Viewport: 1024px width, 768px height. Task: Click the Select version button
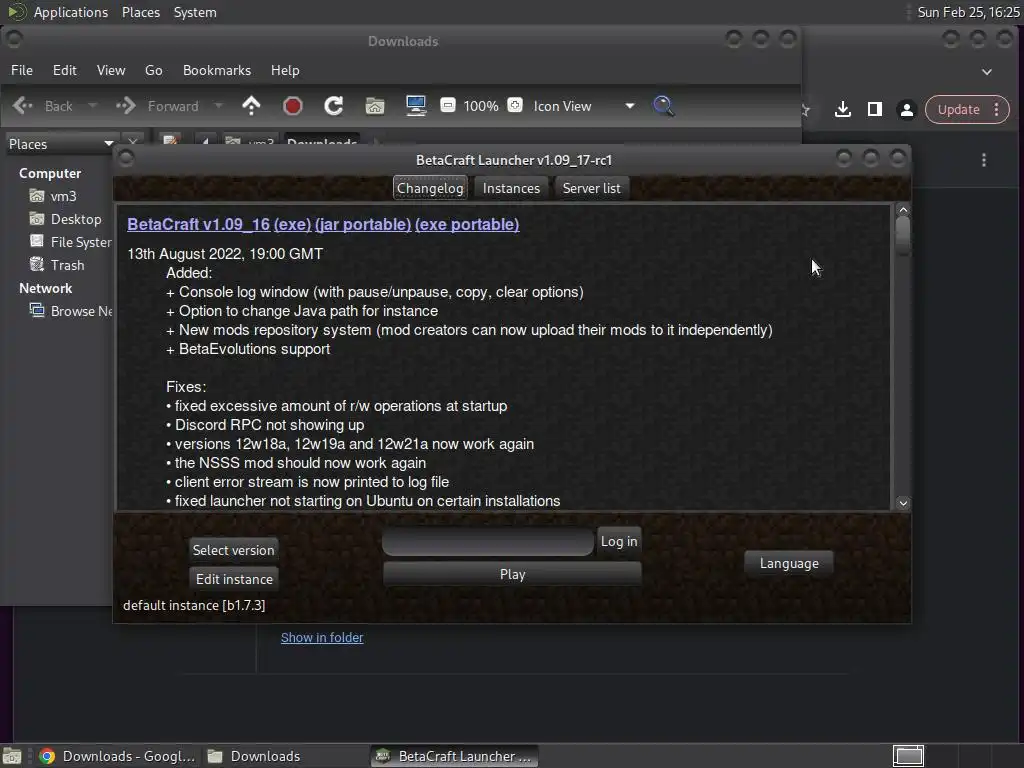pyautogui.click(x=234, y=550)
